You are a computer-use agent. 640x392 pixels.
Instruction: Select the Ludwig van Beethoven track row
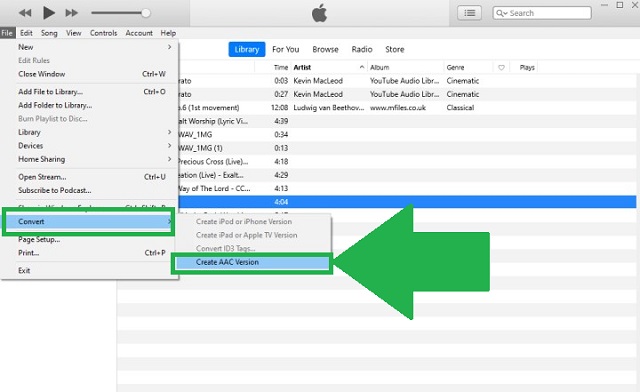[407, 108]
